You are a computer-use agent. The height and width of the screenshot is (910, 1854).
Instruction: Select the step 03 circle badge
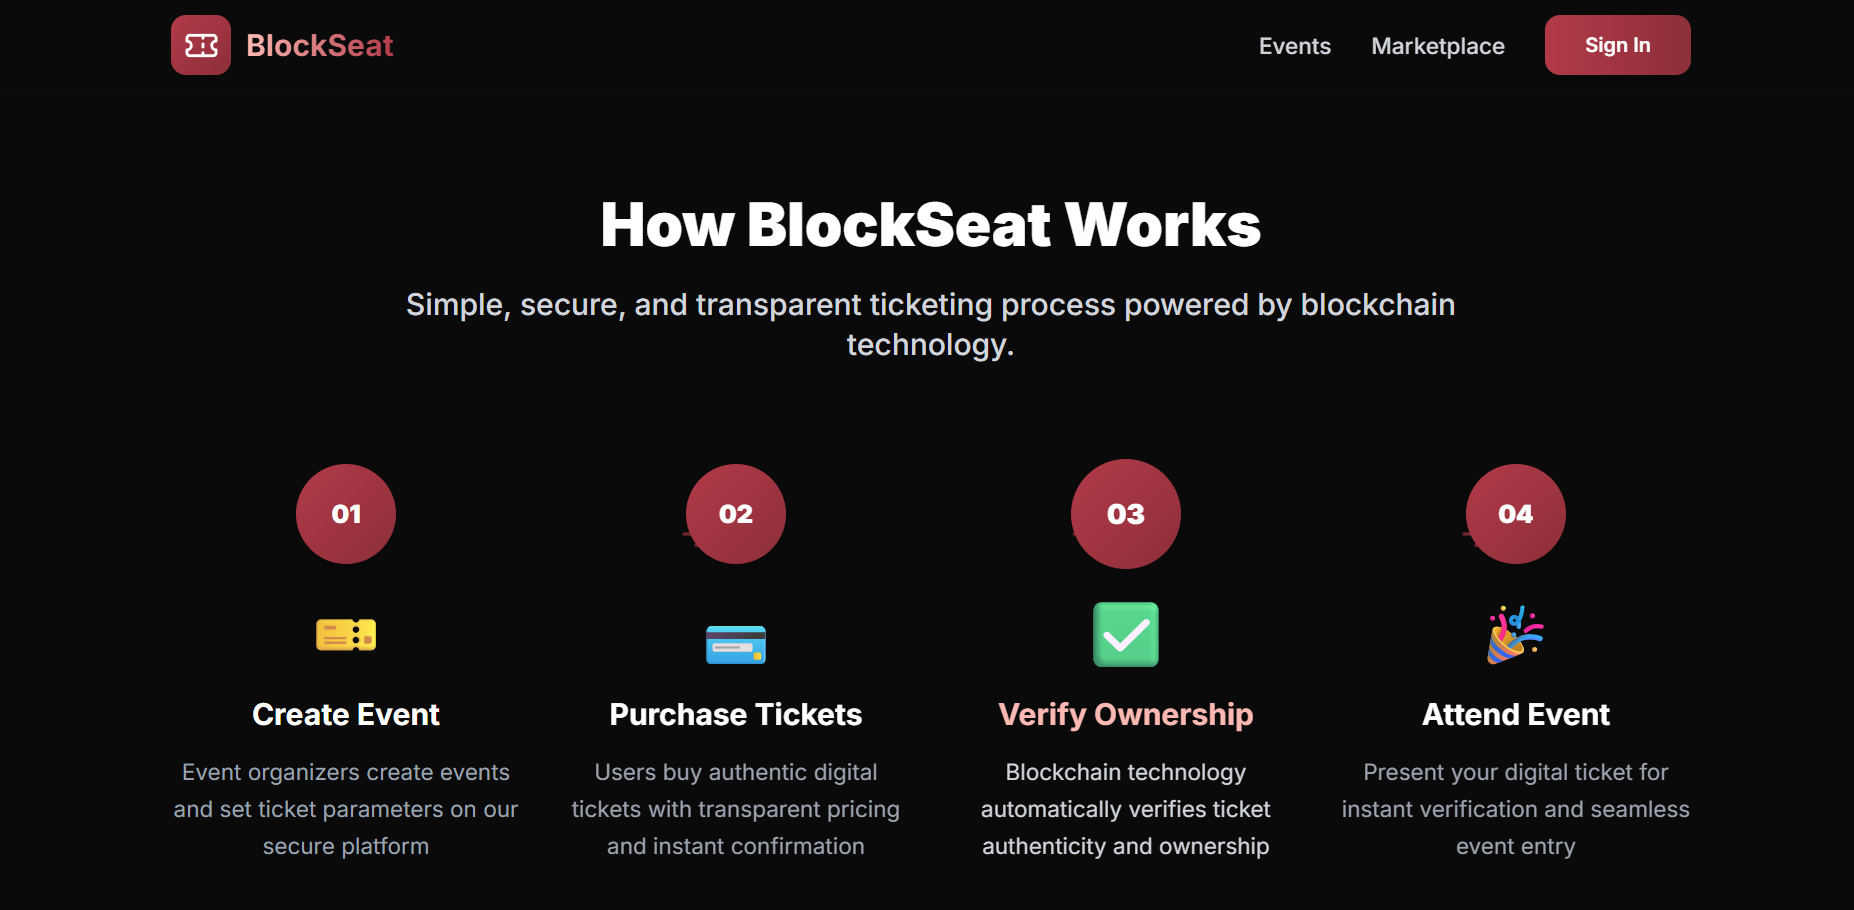pos(1126,514)
